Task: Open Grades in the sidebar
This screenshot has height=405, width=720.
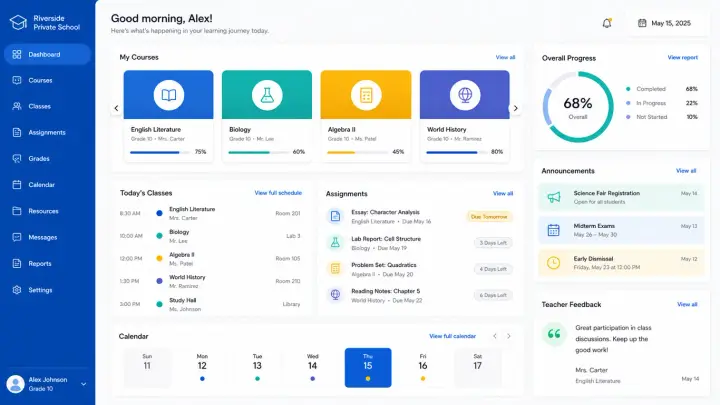Action: tap(47, 158)
